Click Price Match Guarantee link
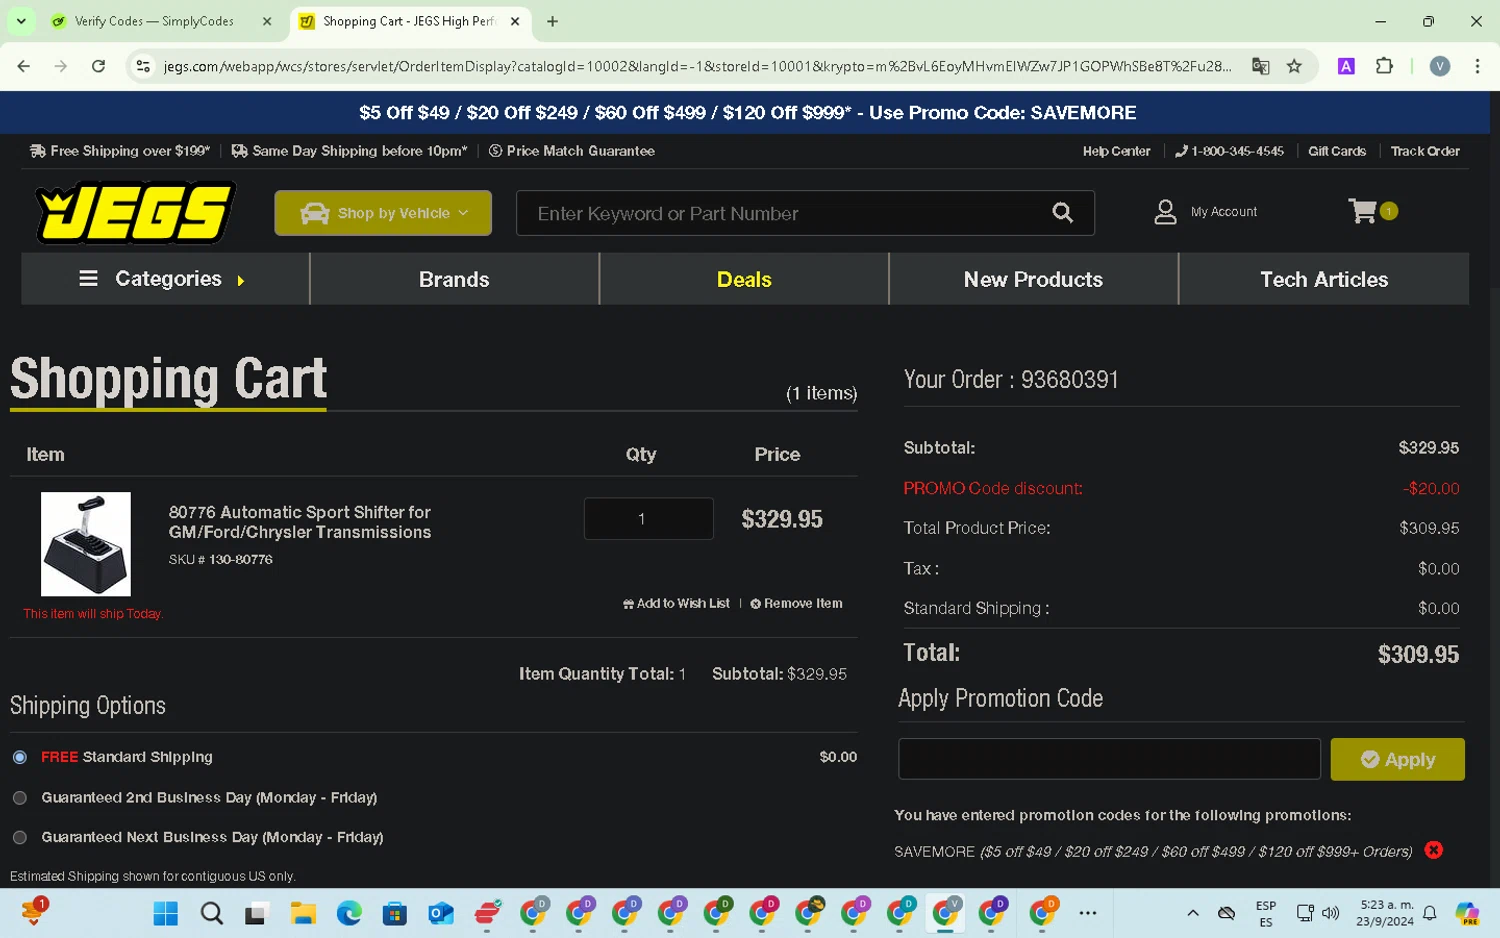 coord(572,151)
